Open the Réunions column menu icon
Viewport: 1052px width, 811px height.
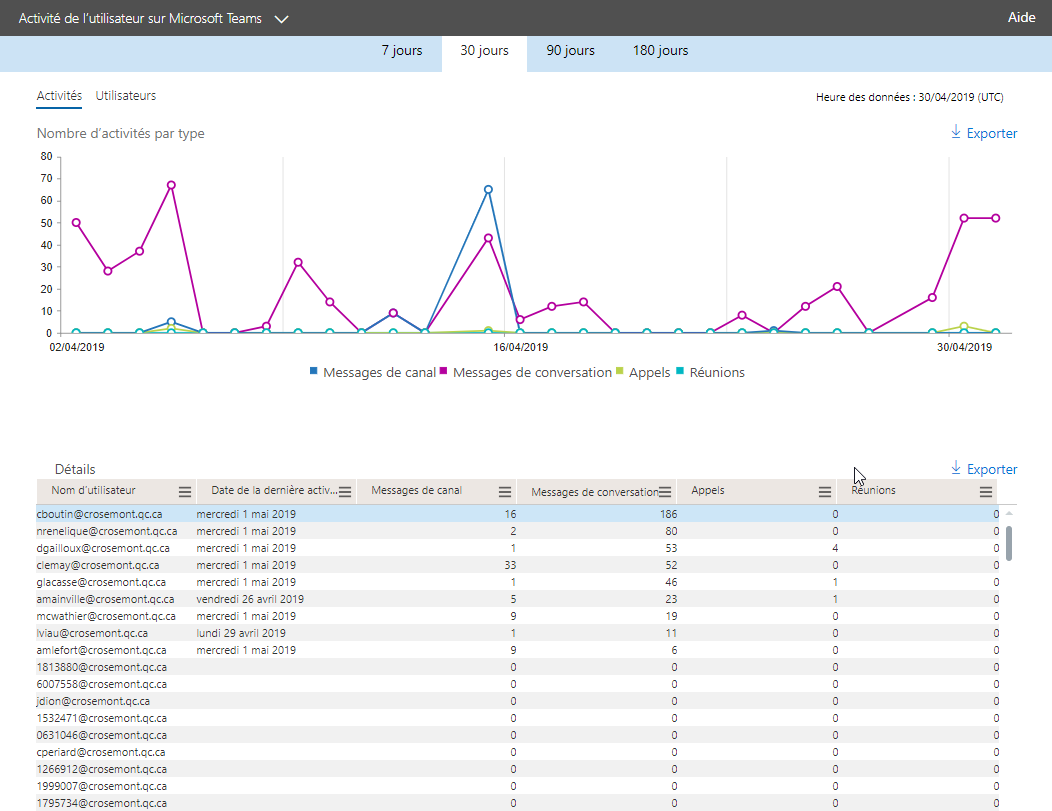(986, 492)
